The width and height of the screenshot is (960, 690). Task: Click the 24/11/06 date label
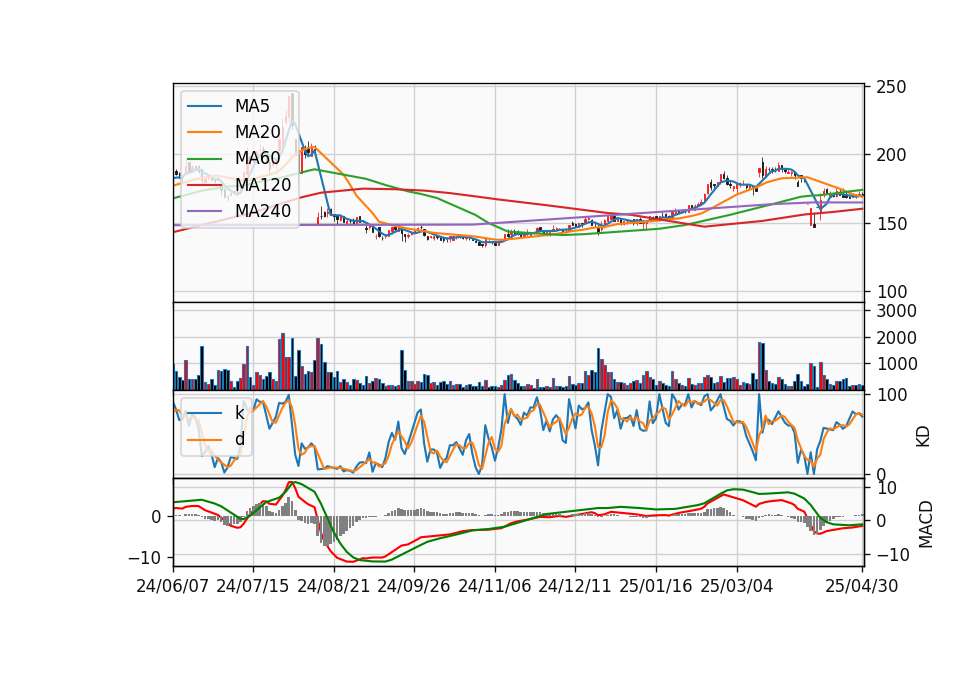coord(495,586)
